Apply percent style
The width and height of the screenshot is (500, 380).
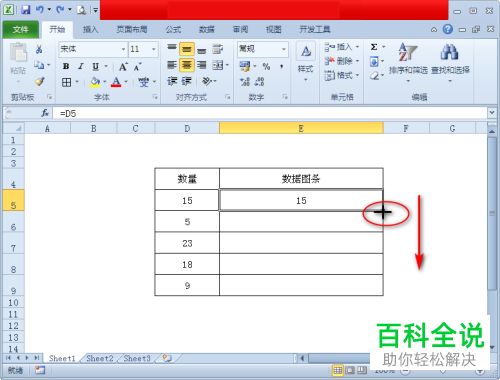click(266, 66)
